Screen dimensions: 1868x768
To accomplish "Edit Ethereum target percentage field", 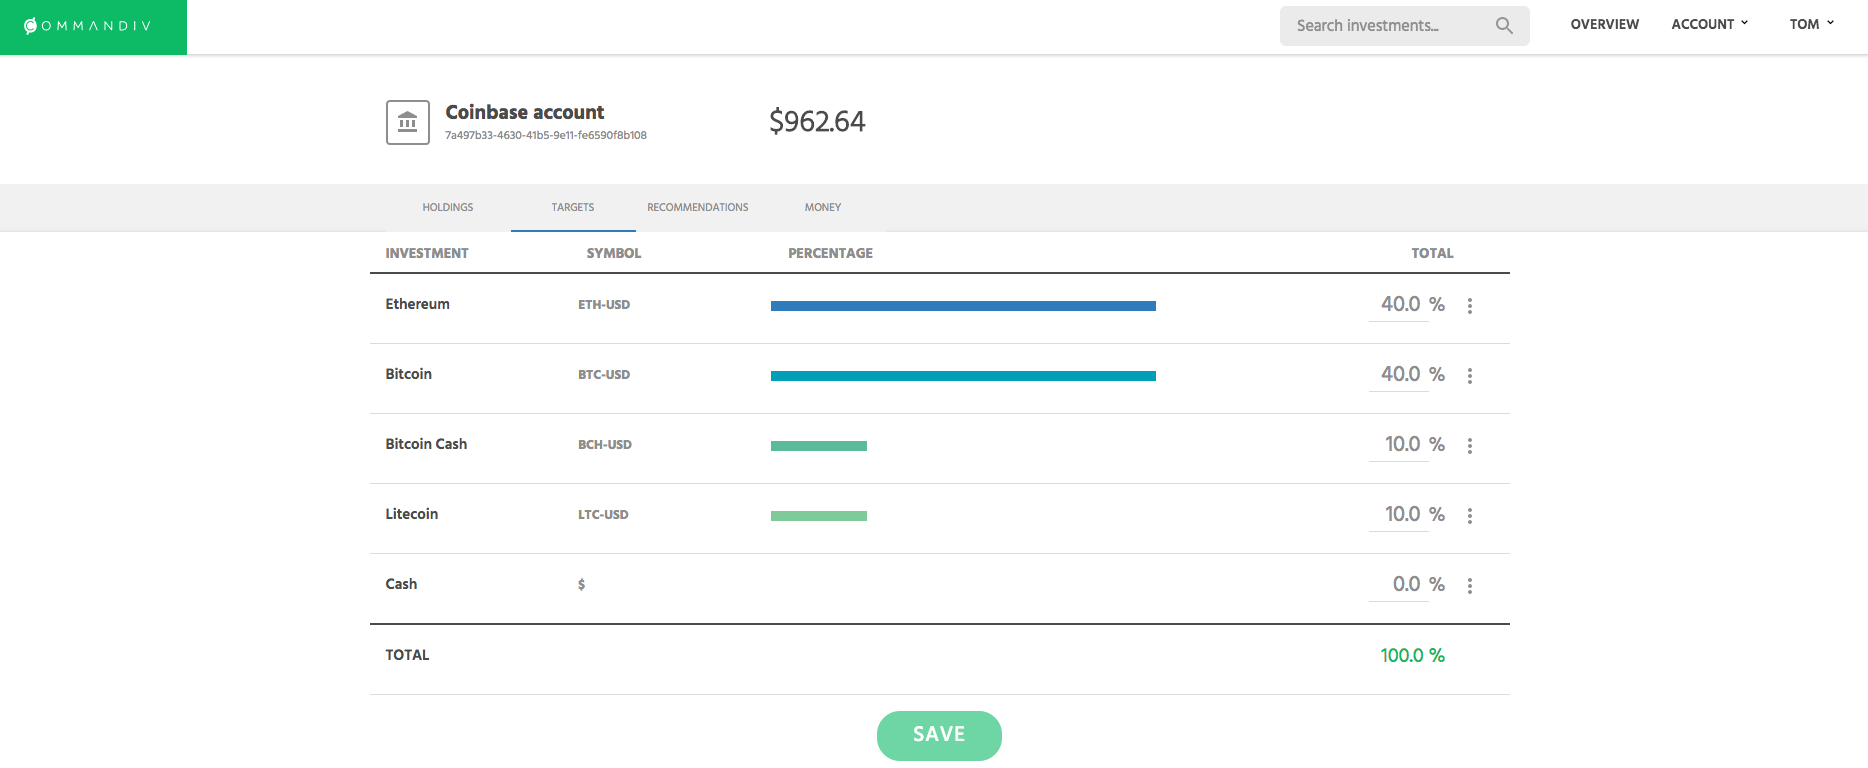I will (x=1399, y=305).
